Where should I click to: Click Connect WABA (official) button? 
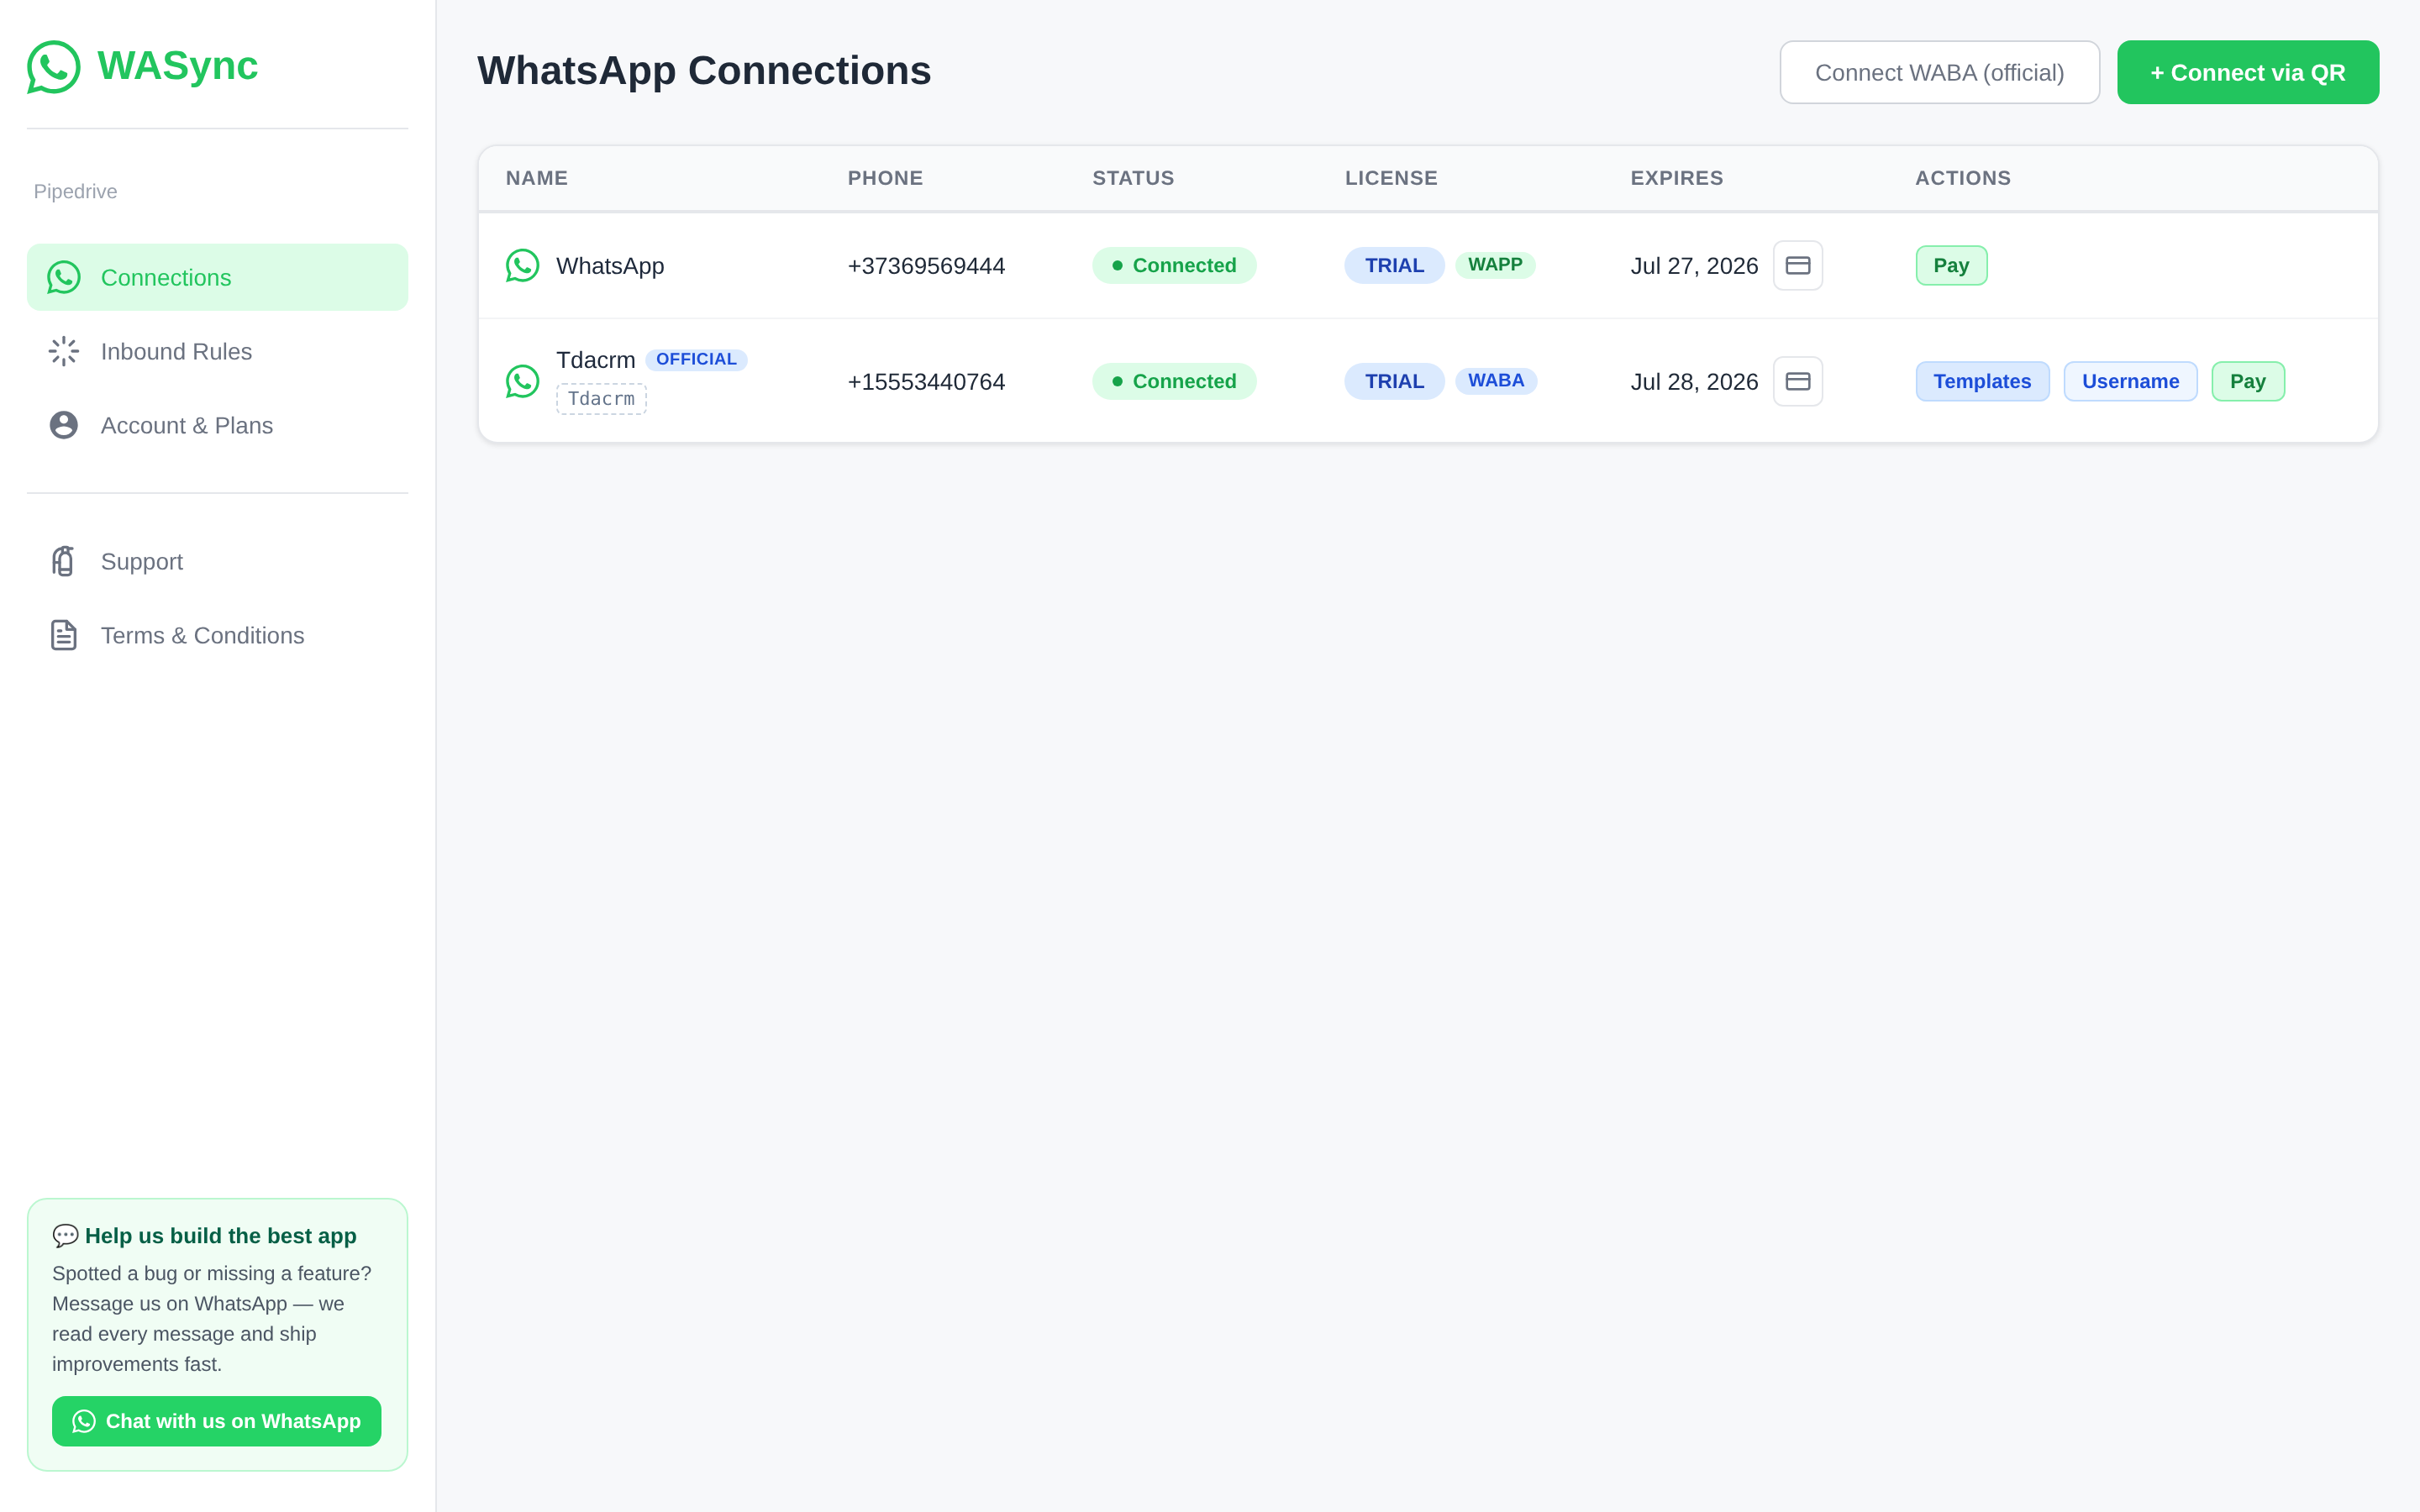click(1939, 72)
